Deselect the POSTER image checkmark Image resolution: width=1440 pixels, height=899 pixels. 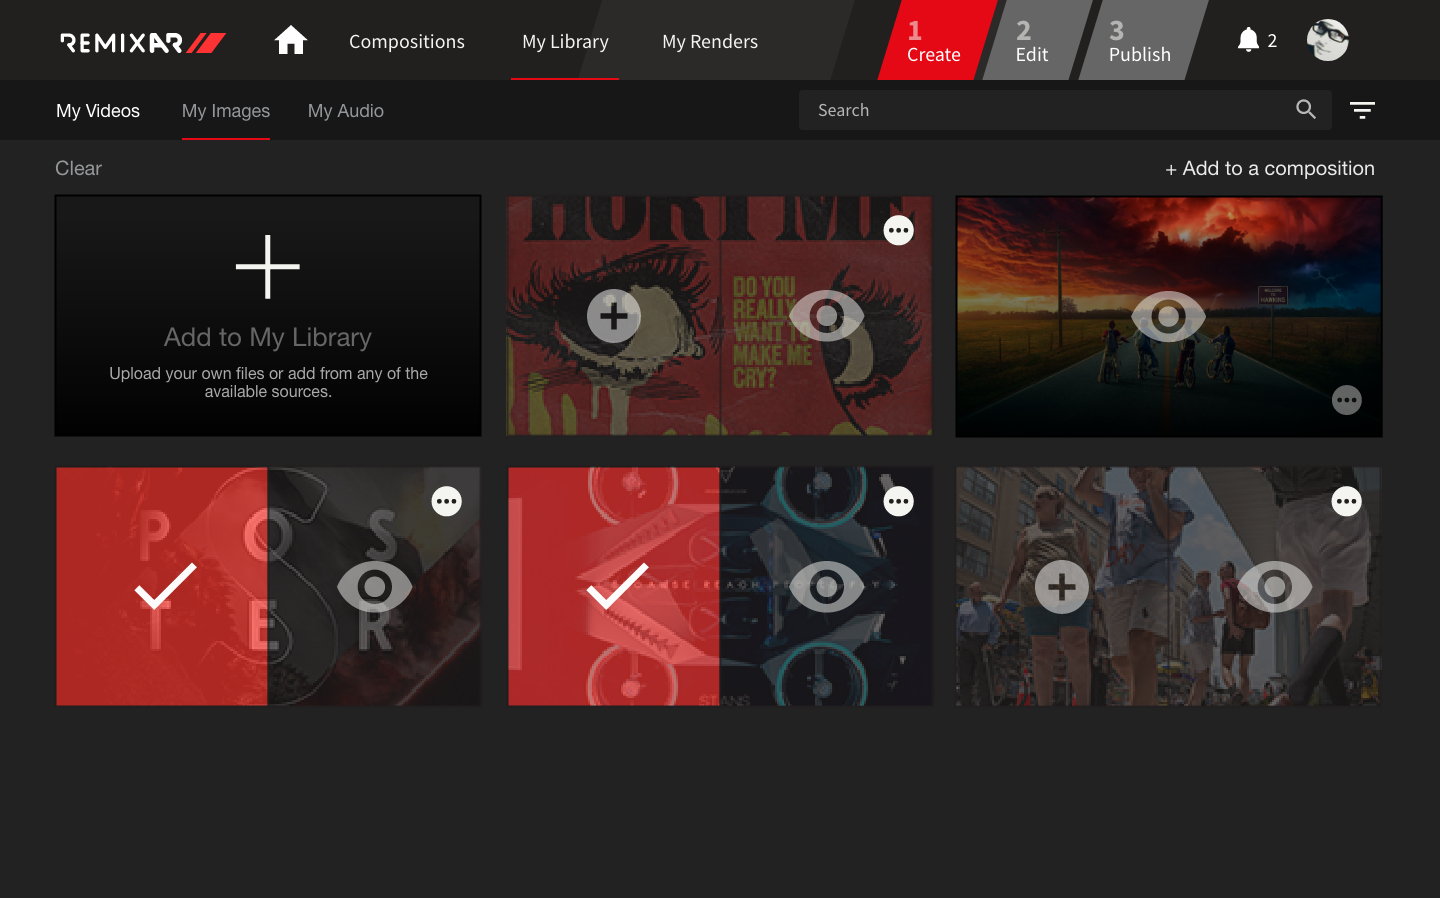165,586
